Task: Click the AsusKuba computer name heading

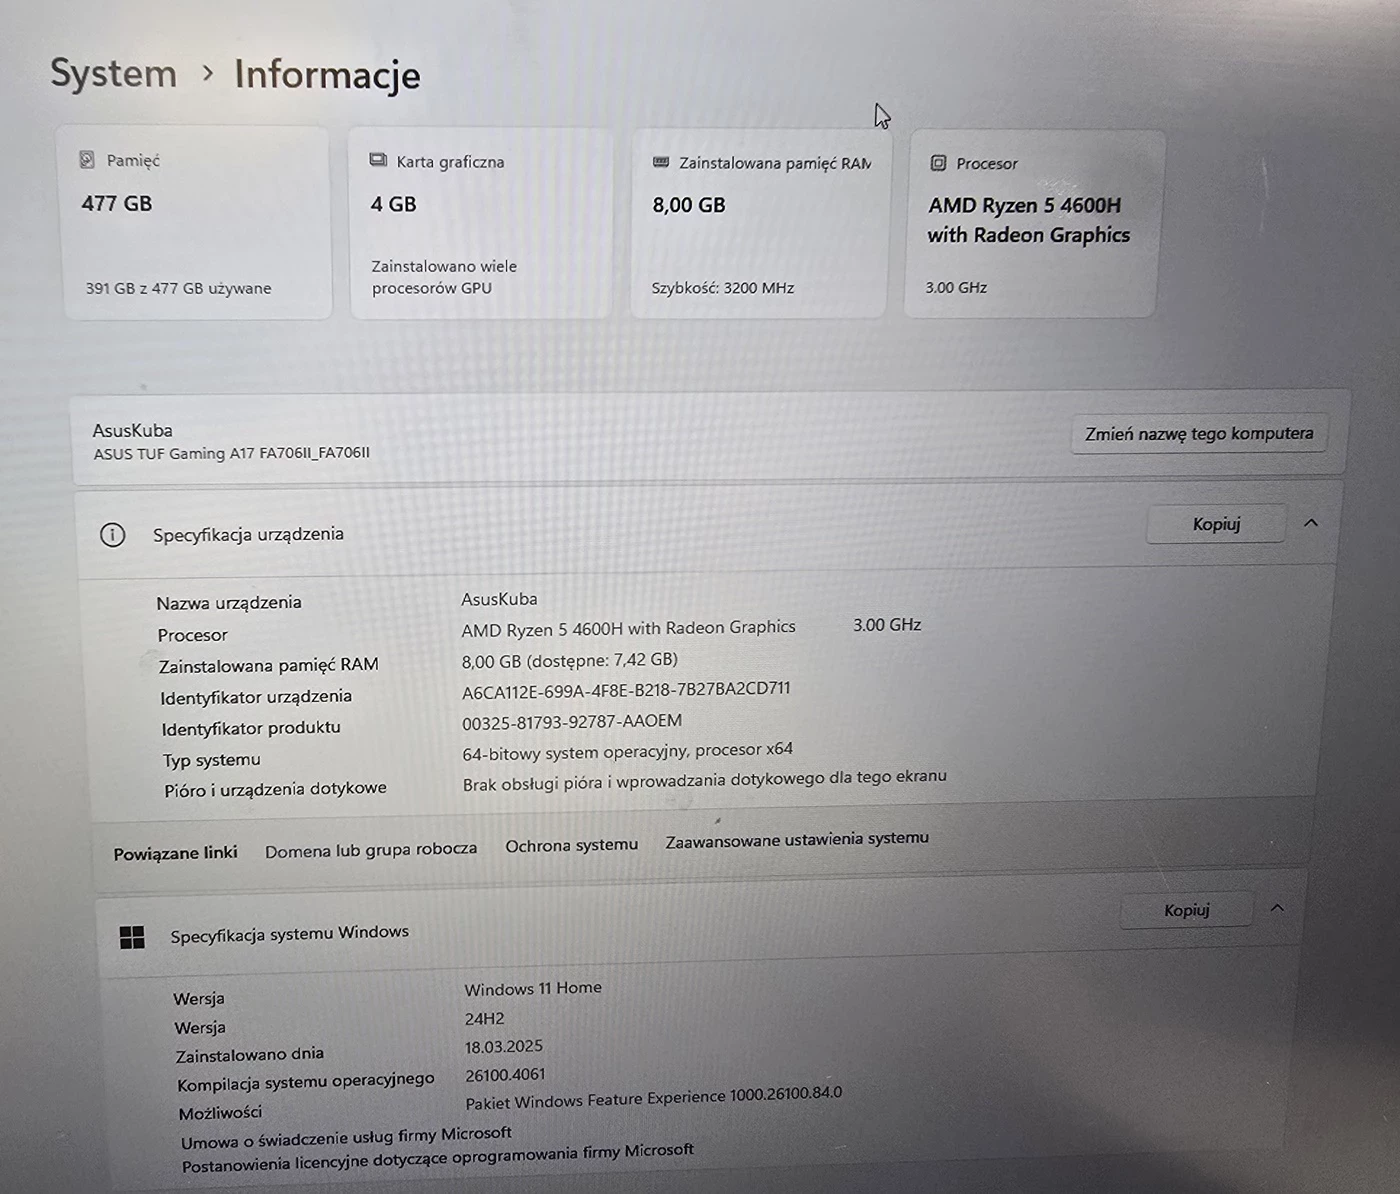Action: point(132,431)
